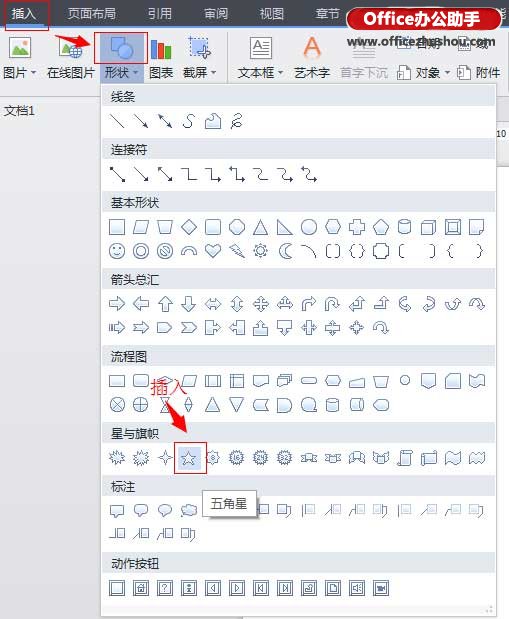Pick the vertical scroll banner shape
509x619 pixels.
pos(405,458)
